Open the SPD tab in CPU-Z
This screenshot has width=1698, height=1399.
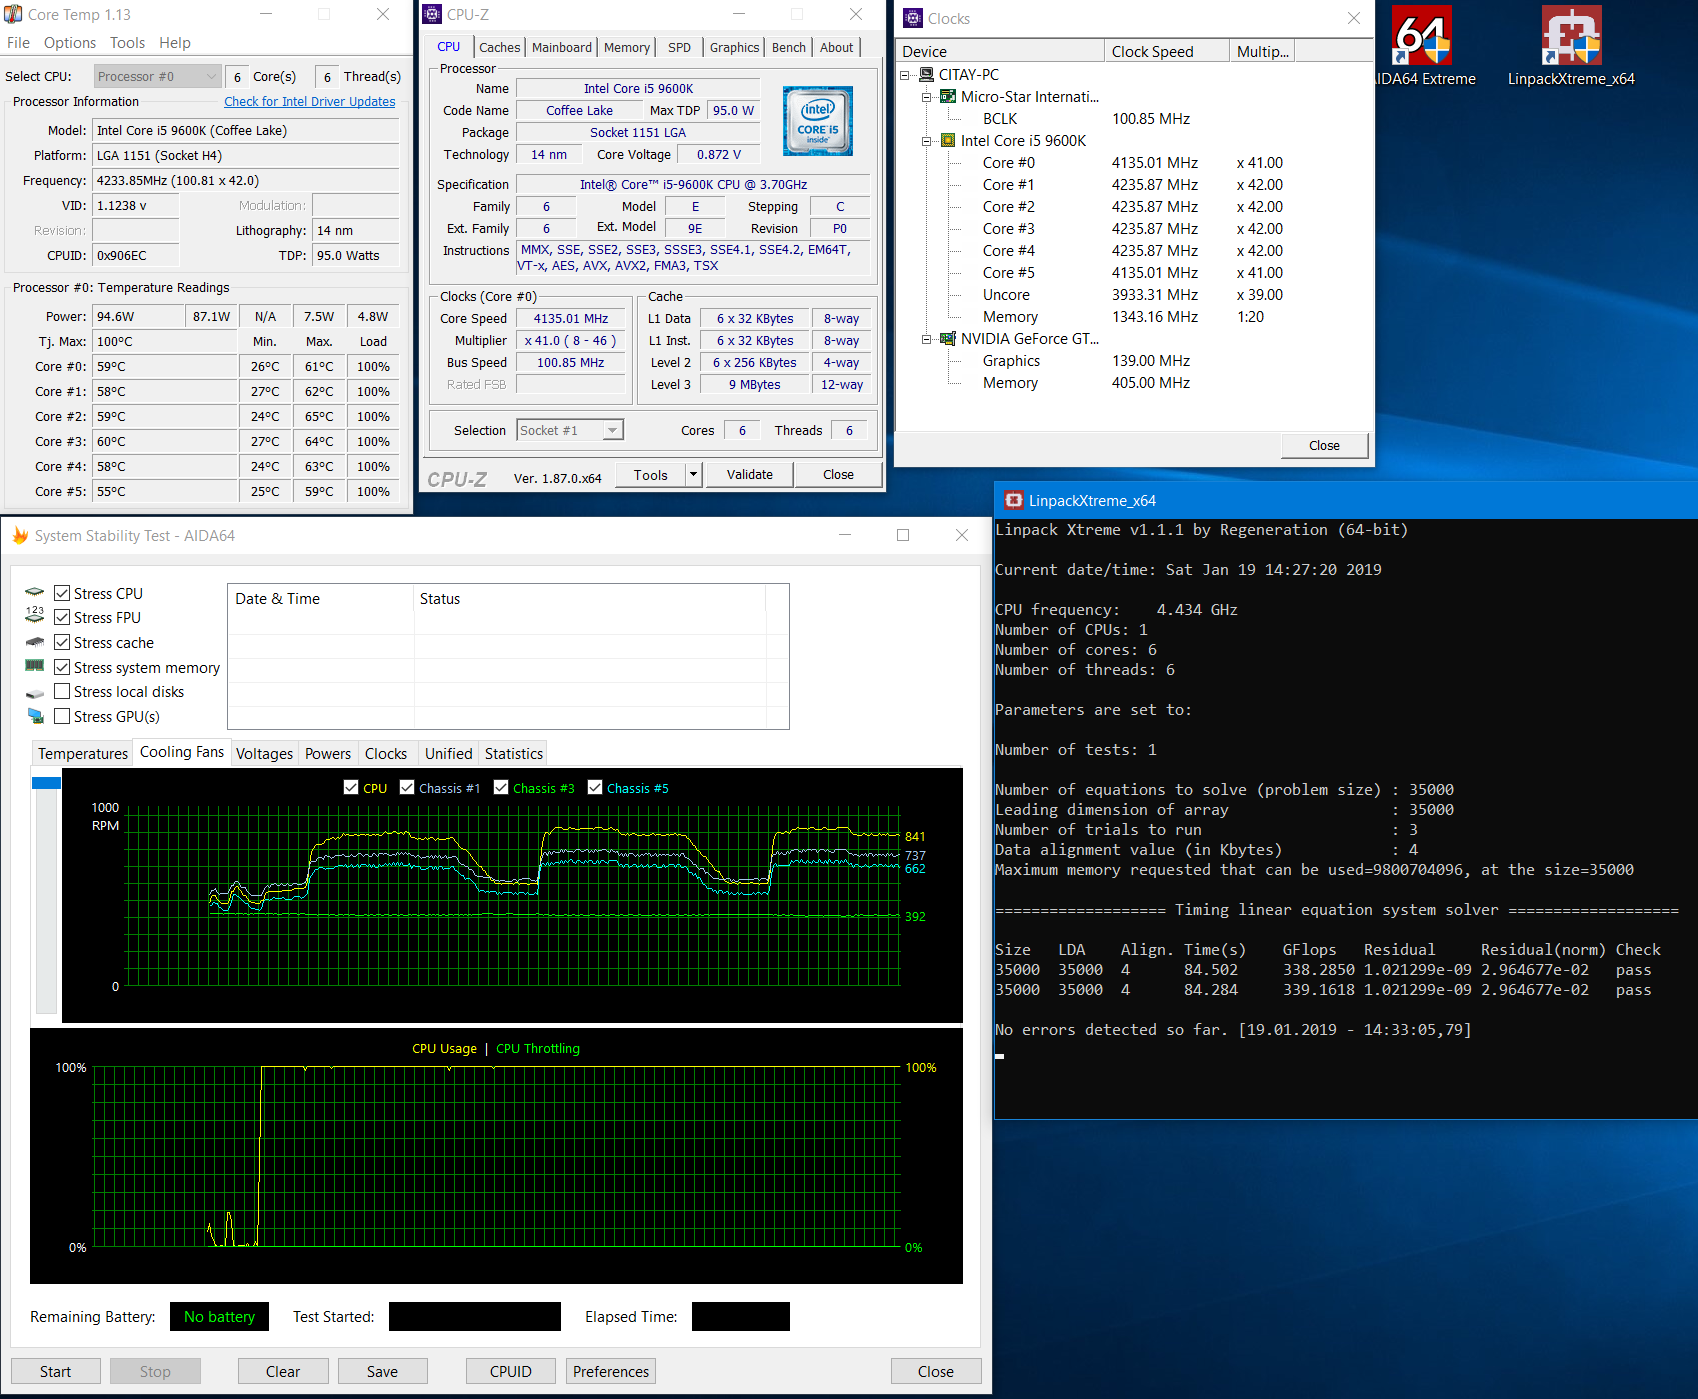pyautogui.click(x=680, y=47)
